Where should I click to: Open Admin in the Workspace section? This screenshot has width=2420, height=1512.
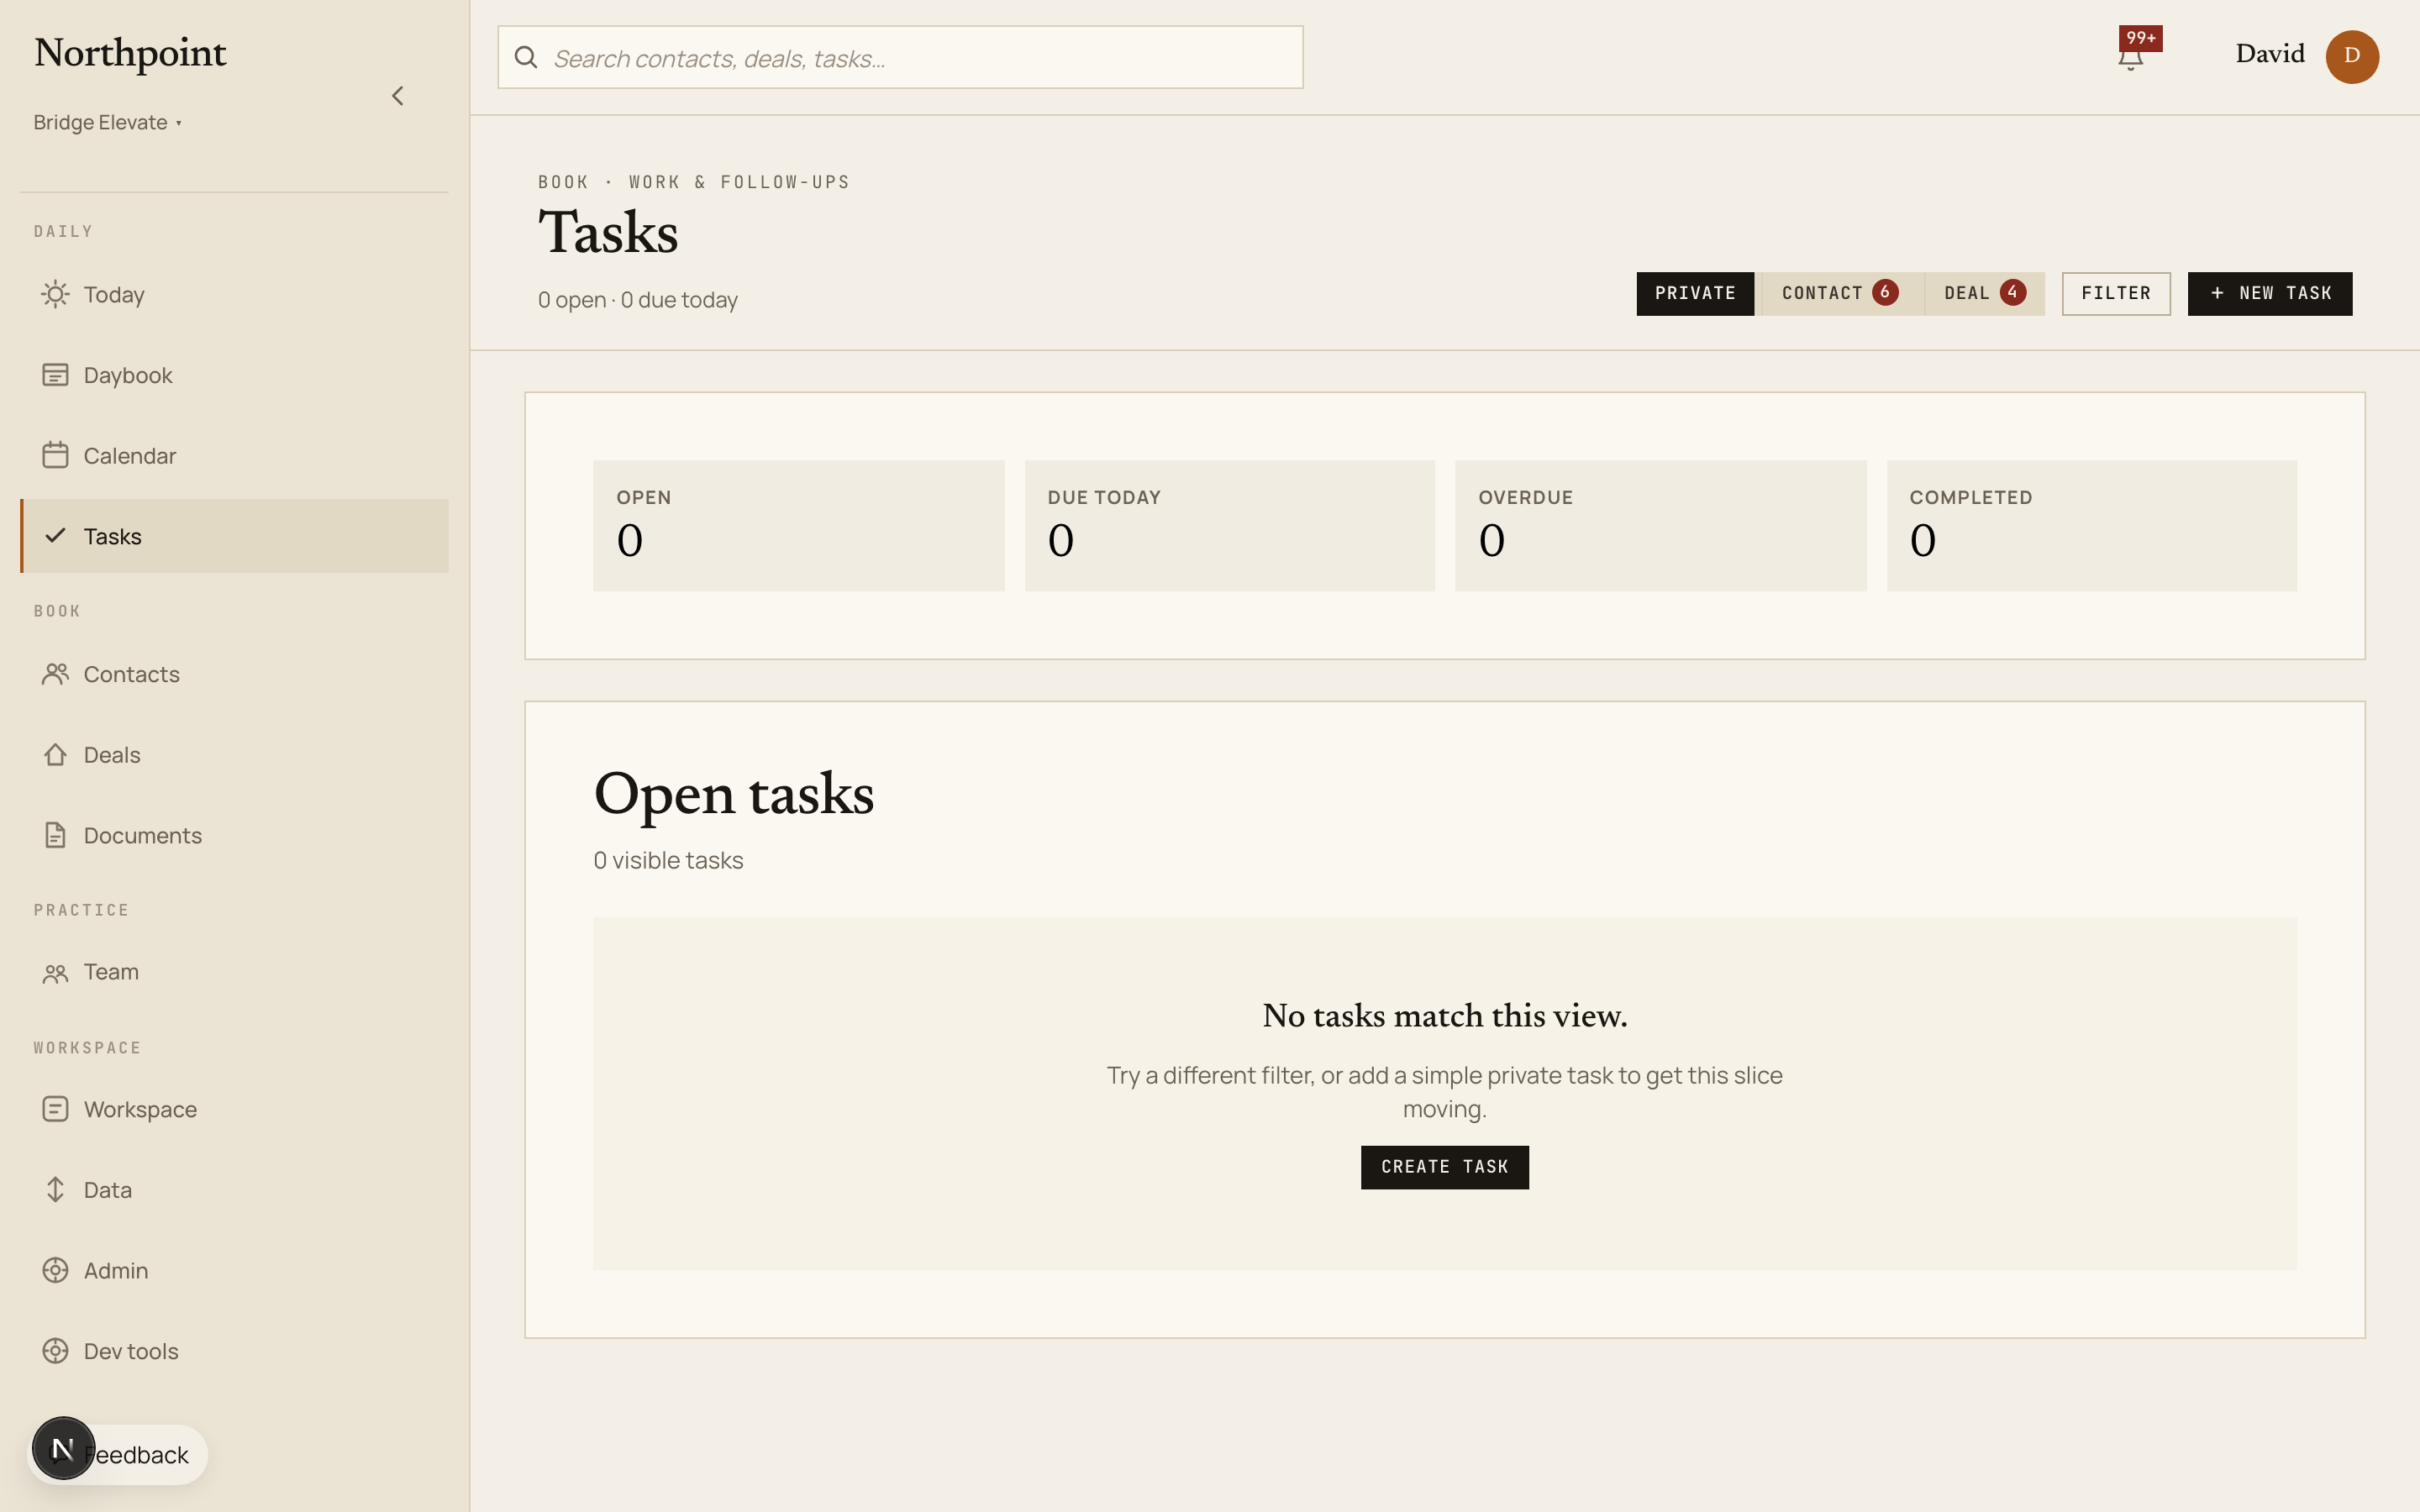(x=234, y=1270)
